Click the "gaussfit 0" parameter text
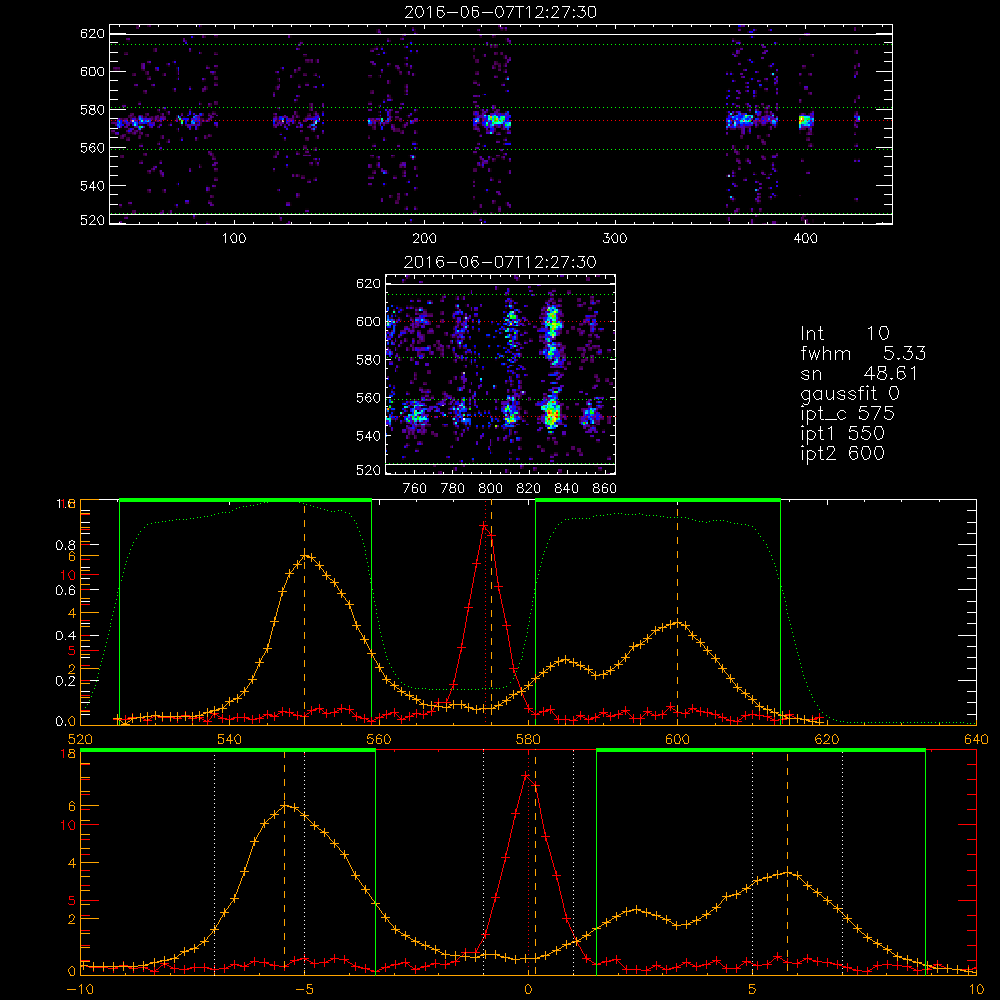The width and height of the screenshot is (1000, 1000). tap(849, 394)
